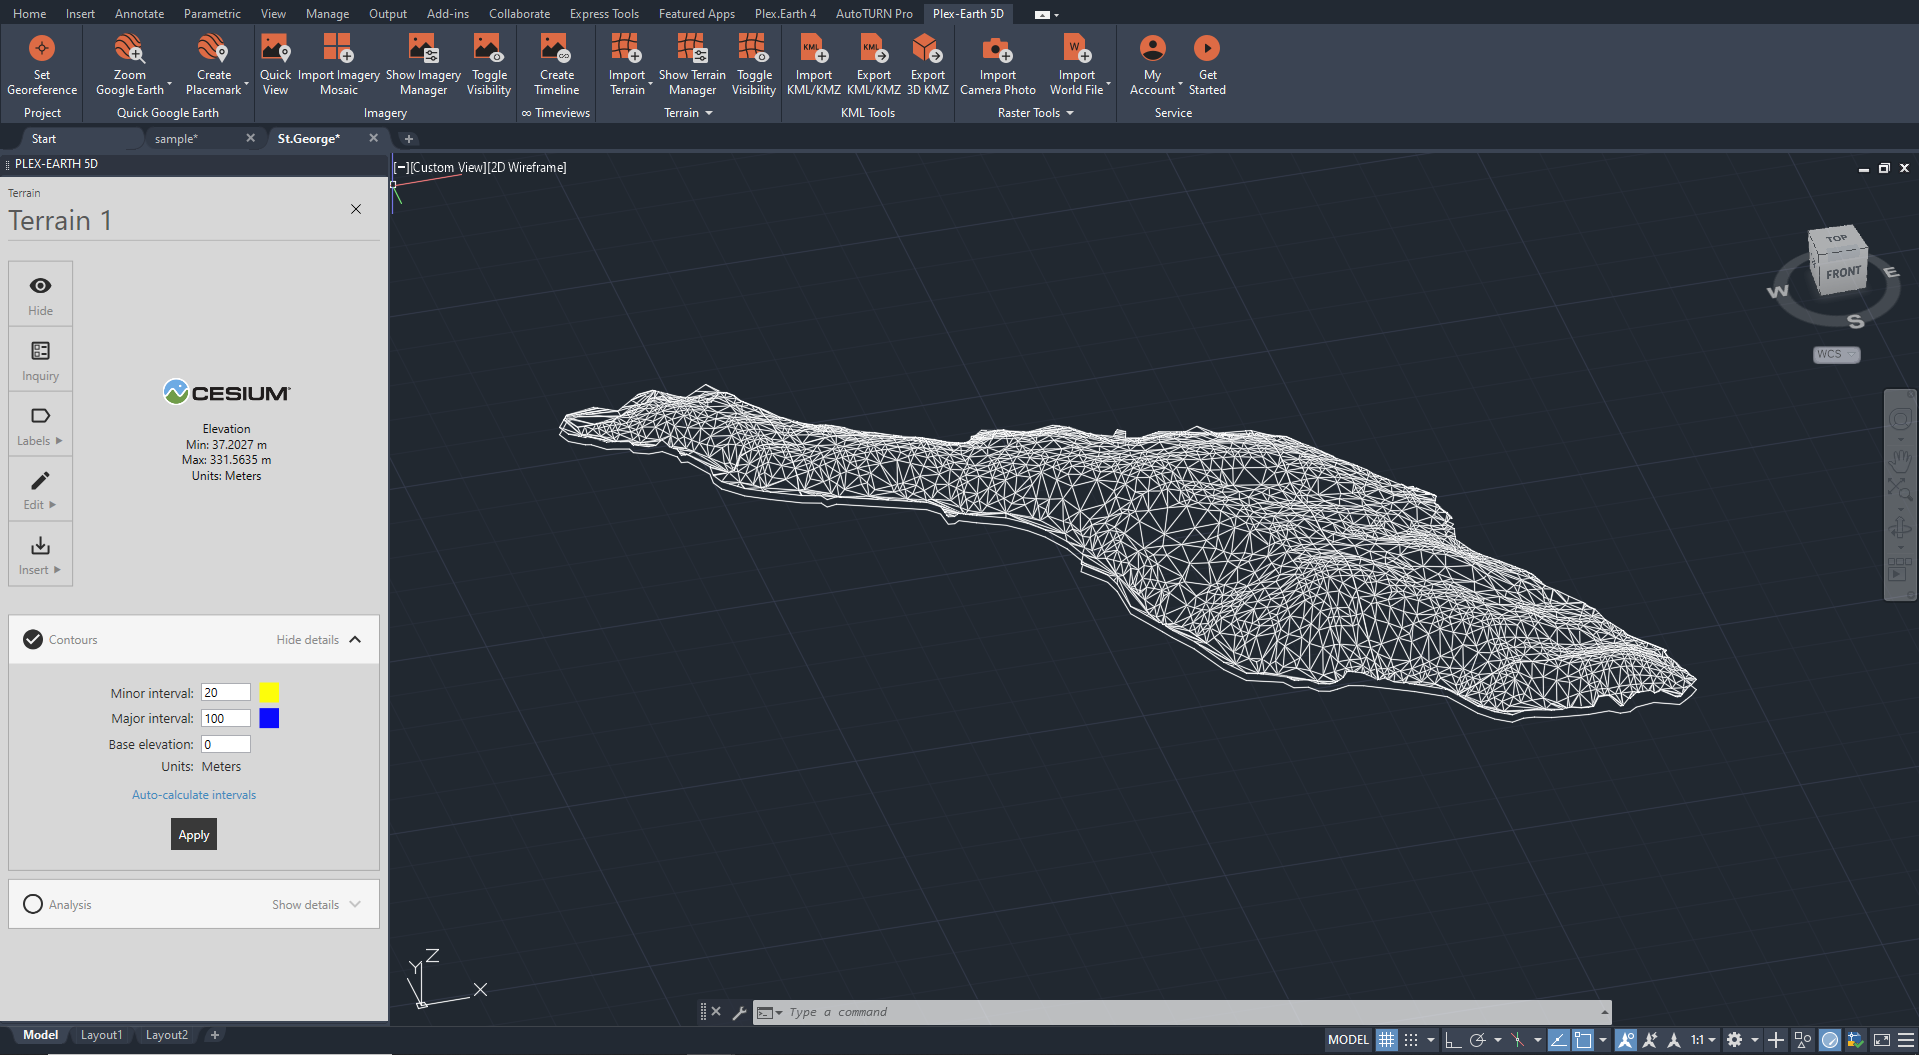Pick the blue major interval color
This screenshot has height=1055, width=1919.
[x=269, y=718]
